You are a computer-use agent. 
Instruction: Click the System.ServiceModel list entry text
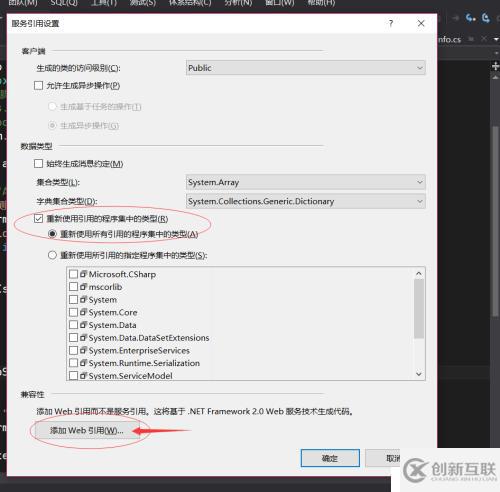pos(130,376)
